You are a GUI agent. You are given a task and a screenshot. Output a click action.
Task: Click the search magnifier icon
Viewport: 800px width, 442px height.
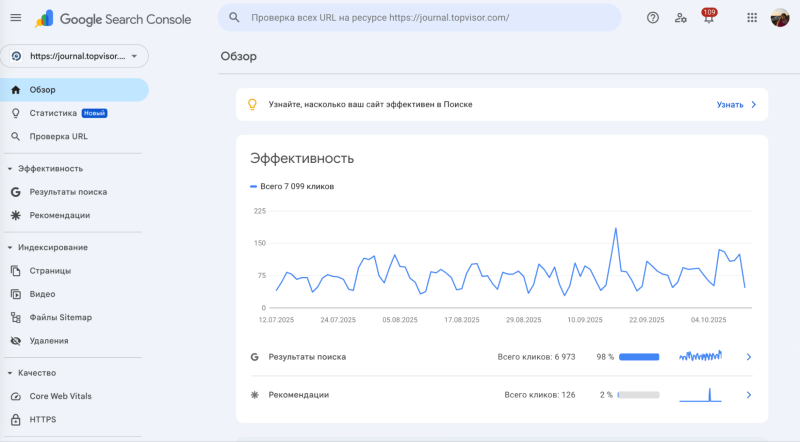pyautogui.click(x=234, y=17)
